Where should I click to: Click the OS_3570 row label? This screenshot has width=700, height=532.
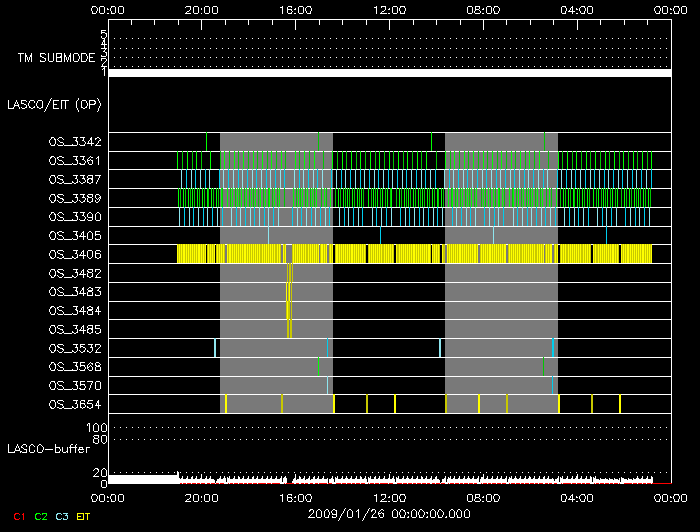tap(75, 385)
